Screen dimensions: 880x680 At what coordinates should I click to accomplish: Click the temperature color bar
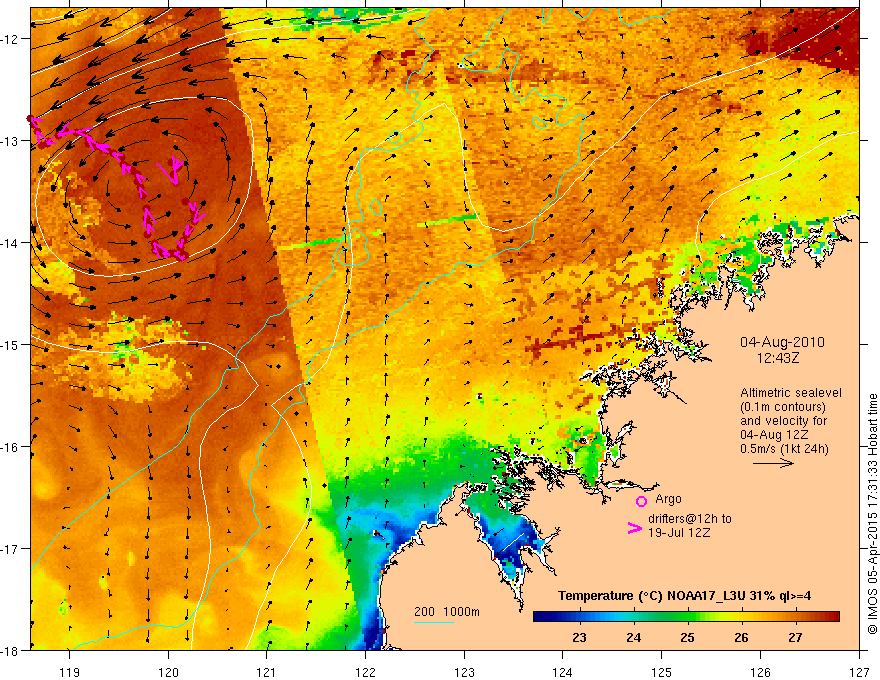click(x=686, y=617)
